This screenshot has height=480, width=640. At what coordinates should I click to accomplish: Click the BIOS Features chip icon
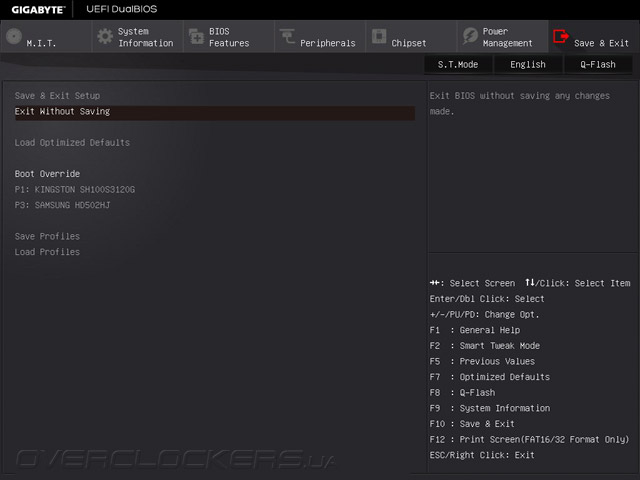[x=196, y=36]
